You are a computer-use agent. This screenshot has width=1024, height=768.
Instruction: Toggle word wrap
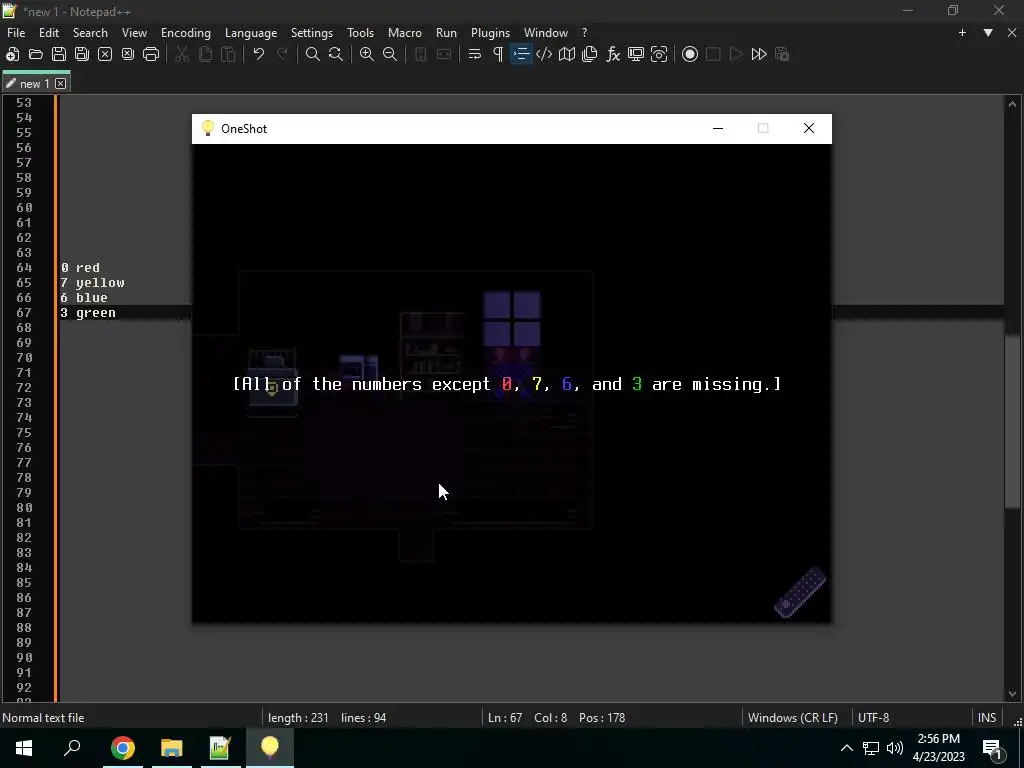pyautogui.click(x=475, y=54)
